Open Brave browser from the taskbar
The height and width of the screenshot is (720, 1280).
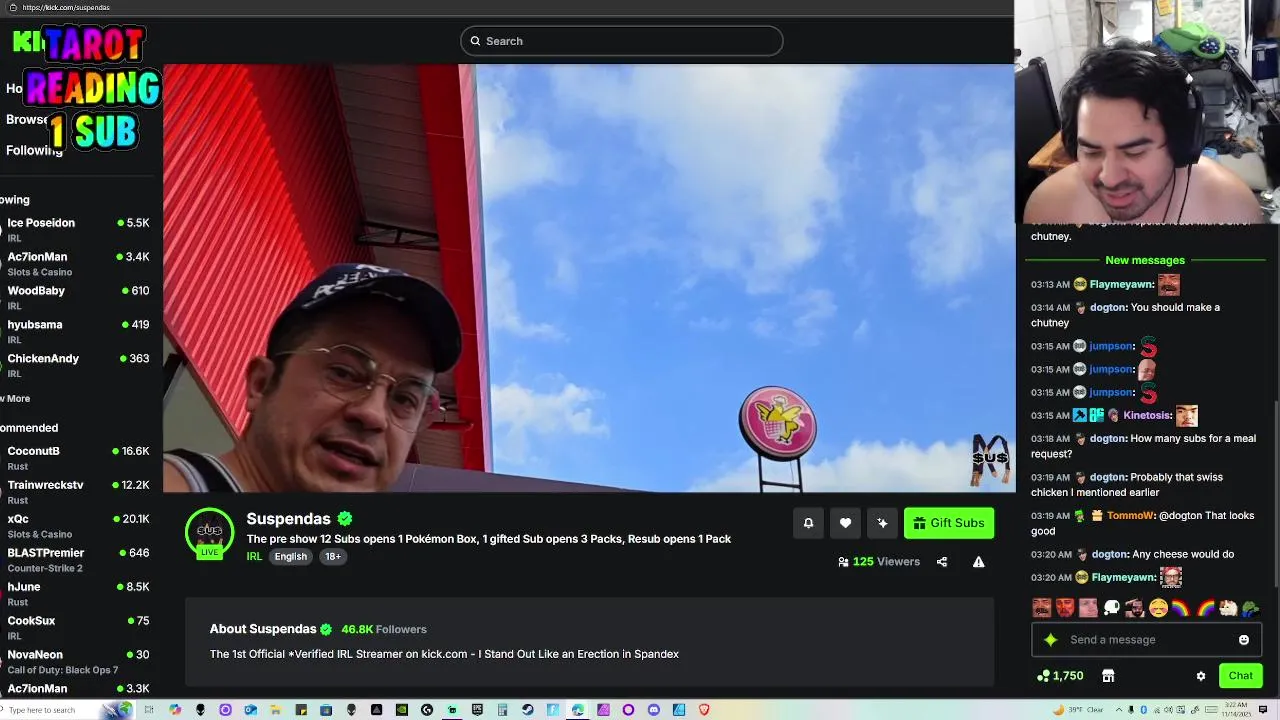(x=704, y=710)
